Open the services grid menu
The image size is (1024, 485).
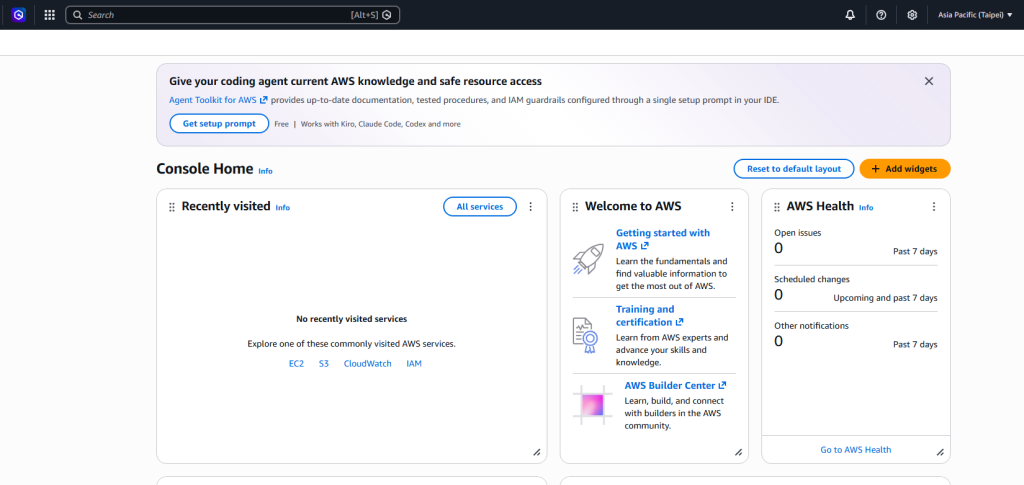50,15
